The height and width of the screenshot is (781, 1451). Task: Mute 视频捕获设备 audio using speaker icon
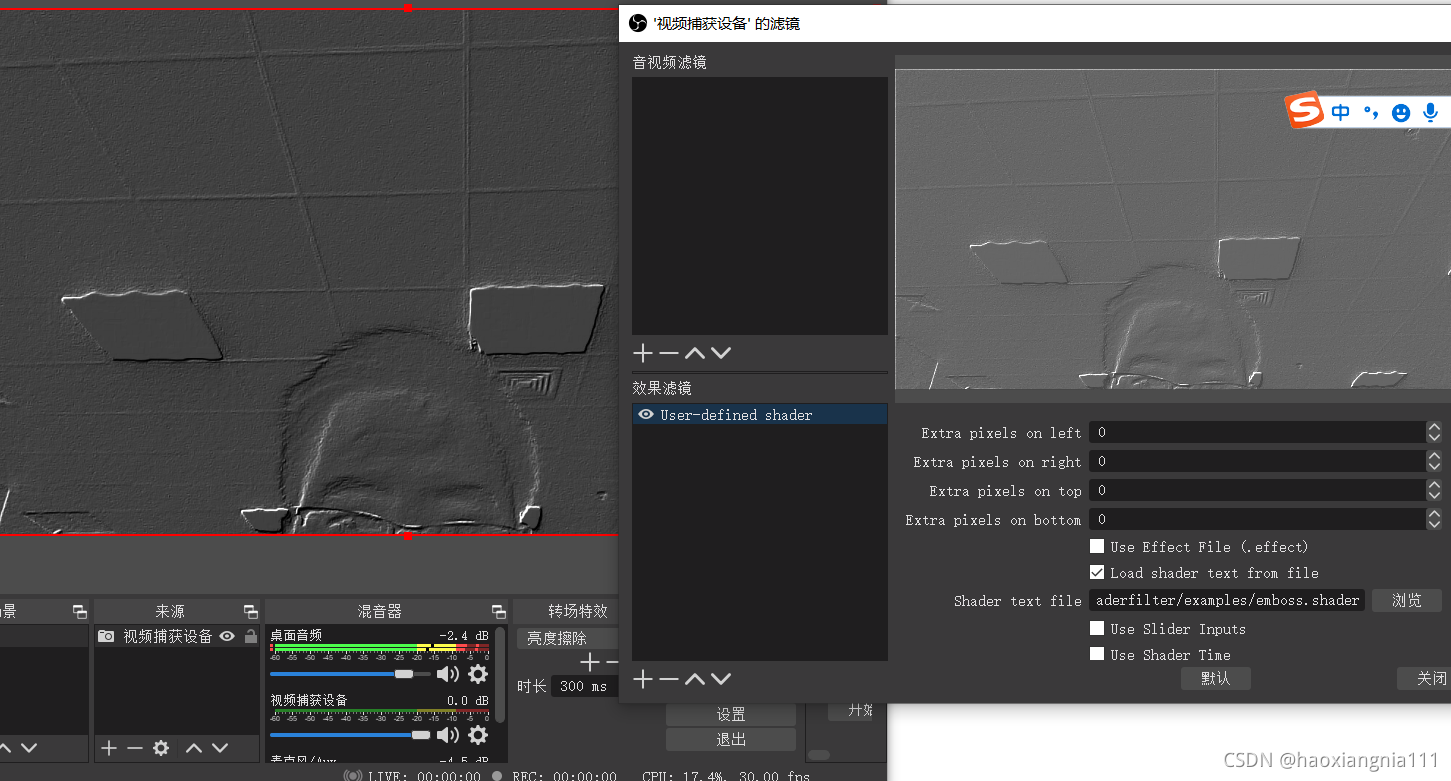[x=447, y=735]
